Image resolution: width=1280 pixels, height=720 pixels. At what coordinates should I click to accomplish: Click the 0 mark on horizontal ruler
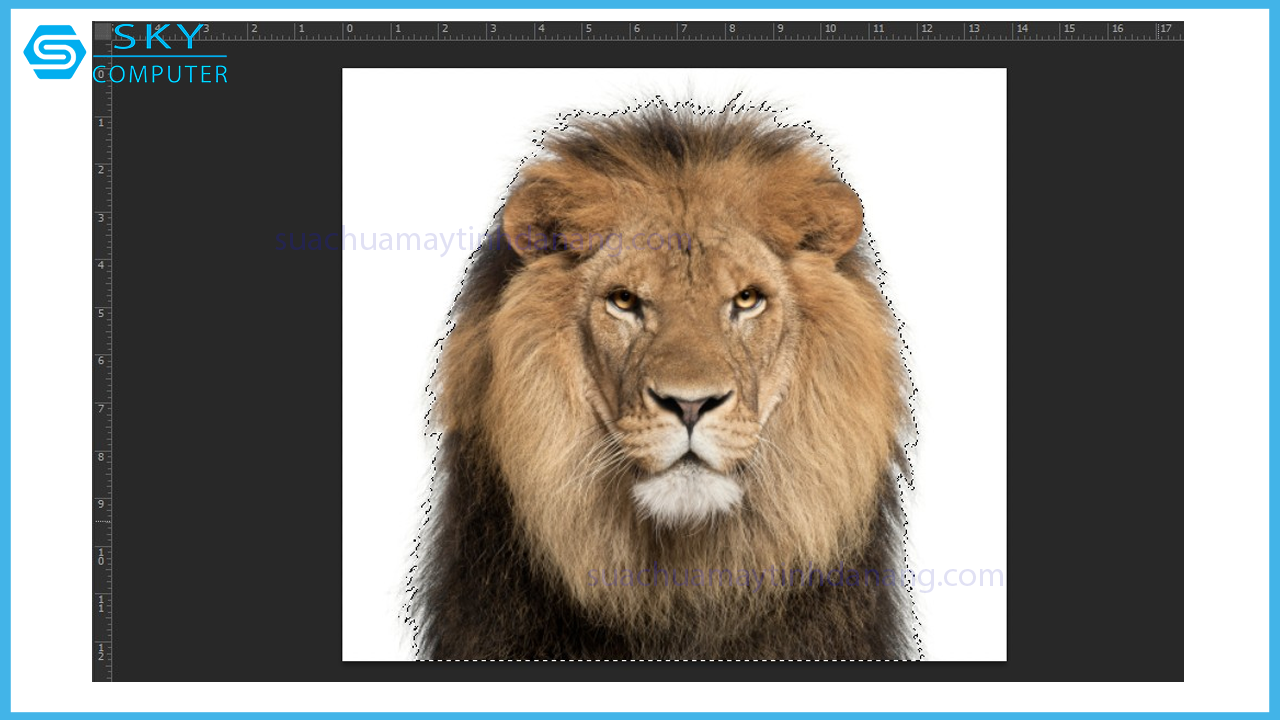pos(349,30)
